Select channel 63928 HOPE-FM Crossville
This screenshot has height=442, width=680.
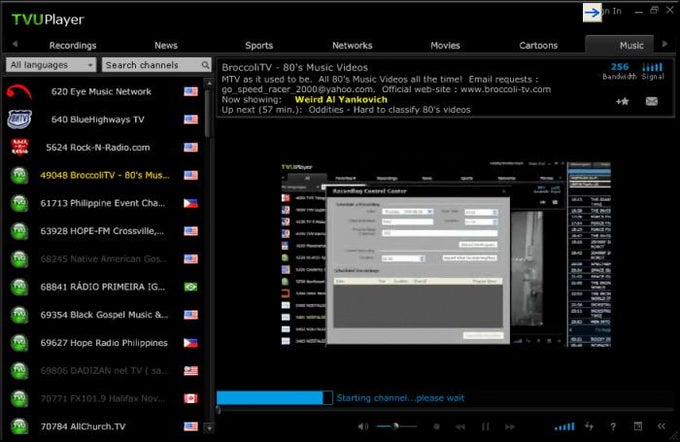tap(102, 231)
